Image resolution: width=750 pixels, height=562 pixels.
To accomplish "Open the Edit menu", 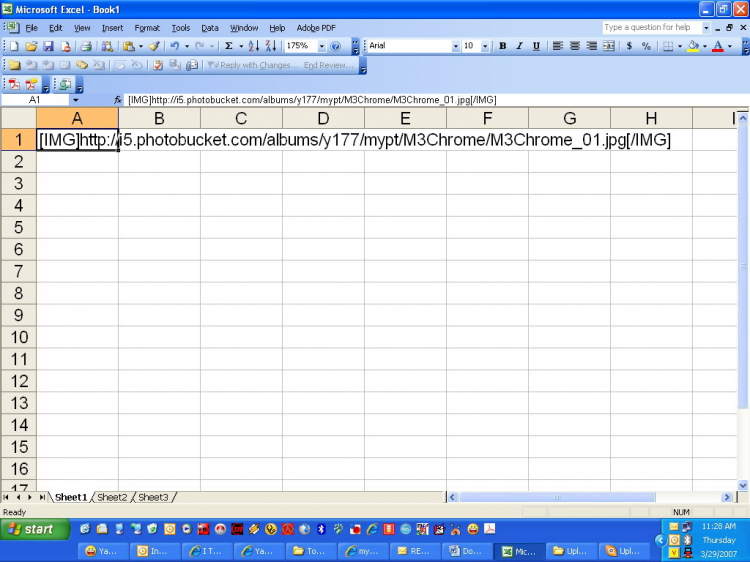I will tap(55, 28).
